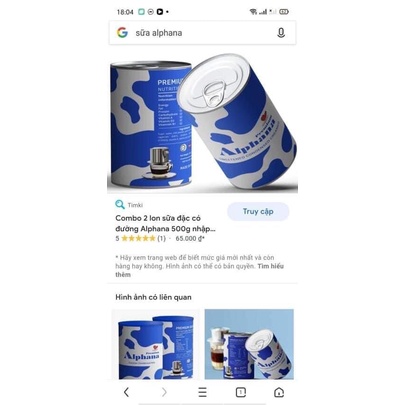Go back using the browser back arrow

(126, 392)
